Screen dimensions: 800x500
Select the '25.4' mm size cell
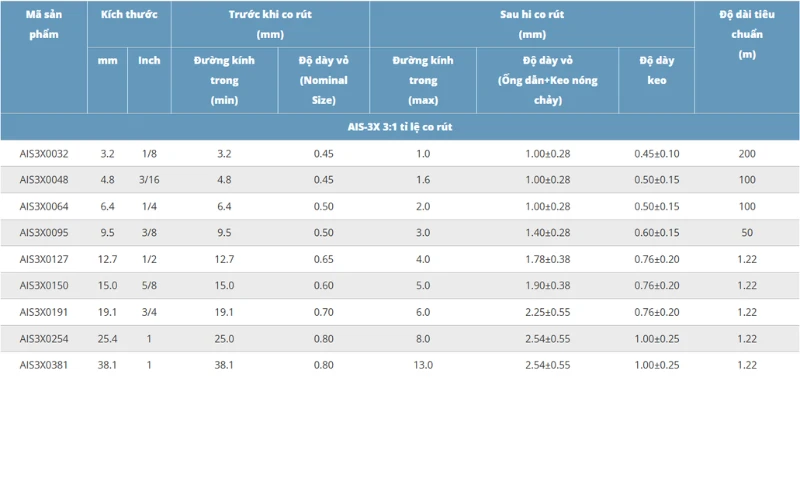click(107, 338)
